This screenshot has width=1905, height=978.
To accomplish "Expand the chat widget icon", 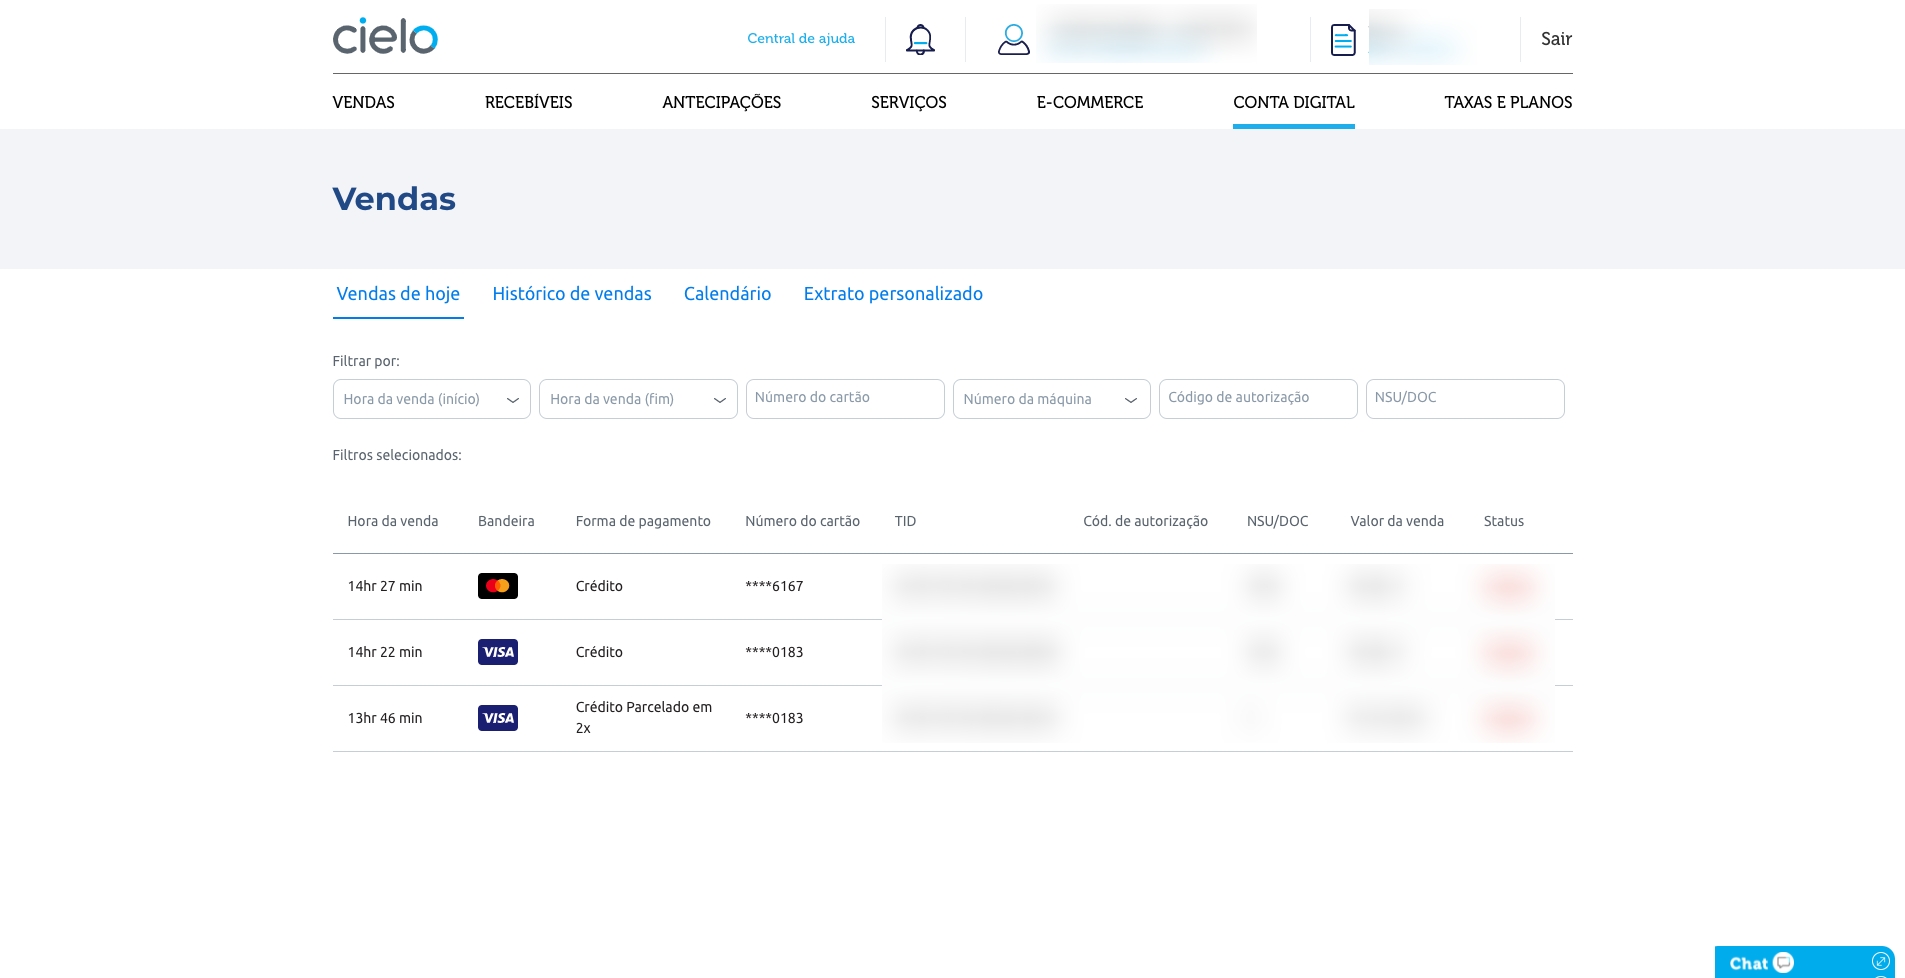I will (x=1880, y=962).
